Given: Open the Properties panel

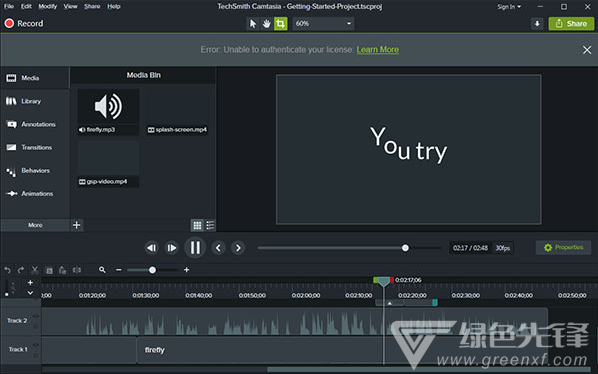Looking at the screenshot, I should pos(564,247).
